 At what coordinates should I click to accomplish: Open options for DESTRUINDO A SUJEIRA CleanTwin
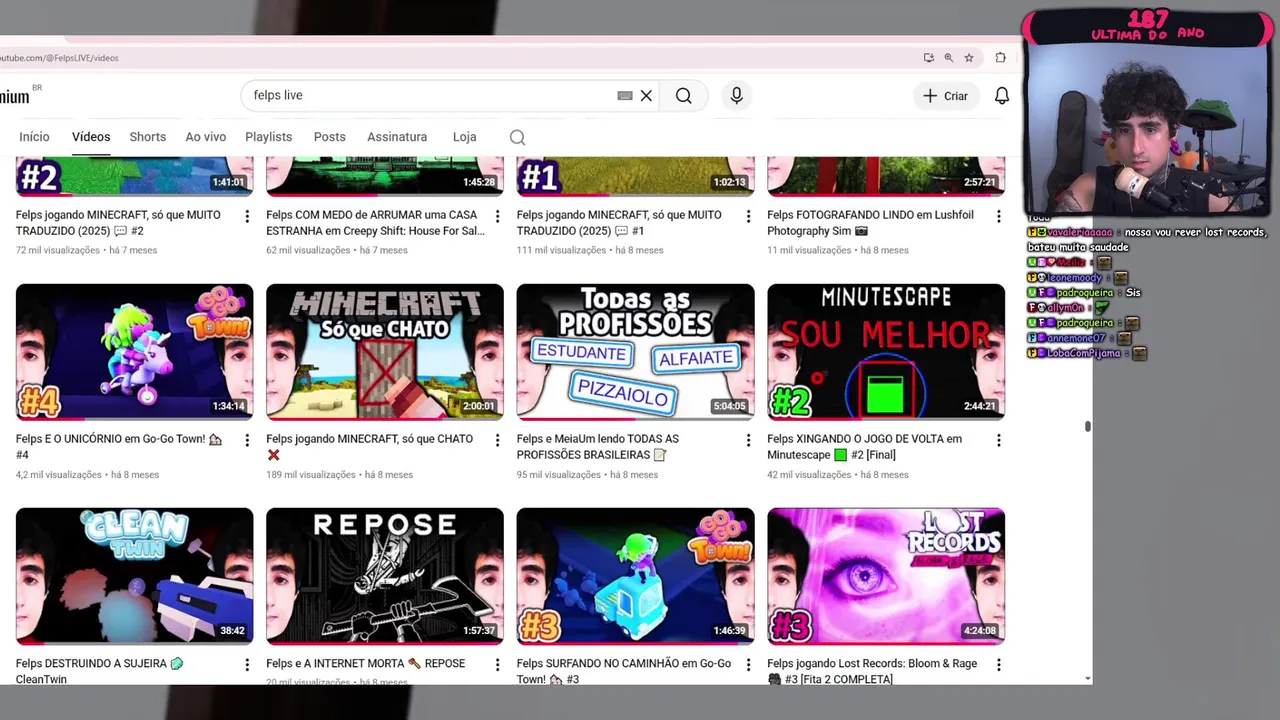click(247, 664)
